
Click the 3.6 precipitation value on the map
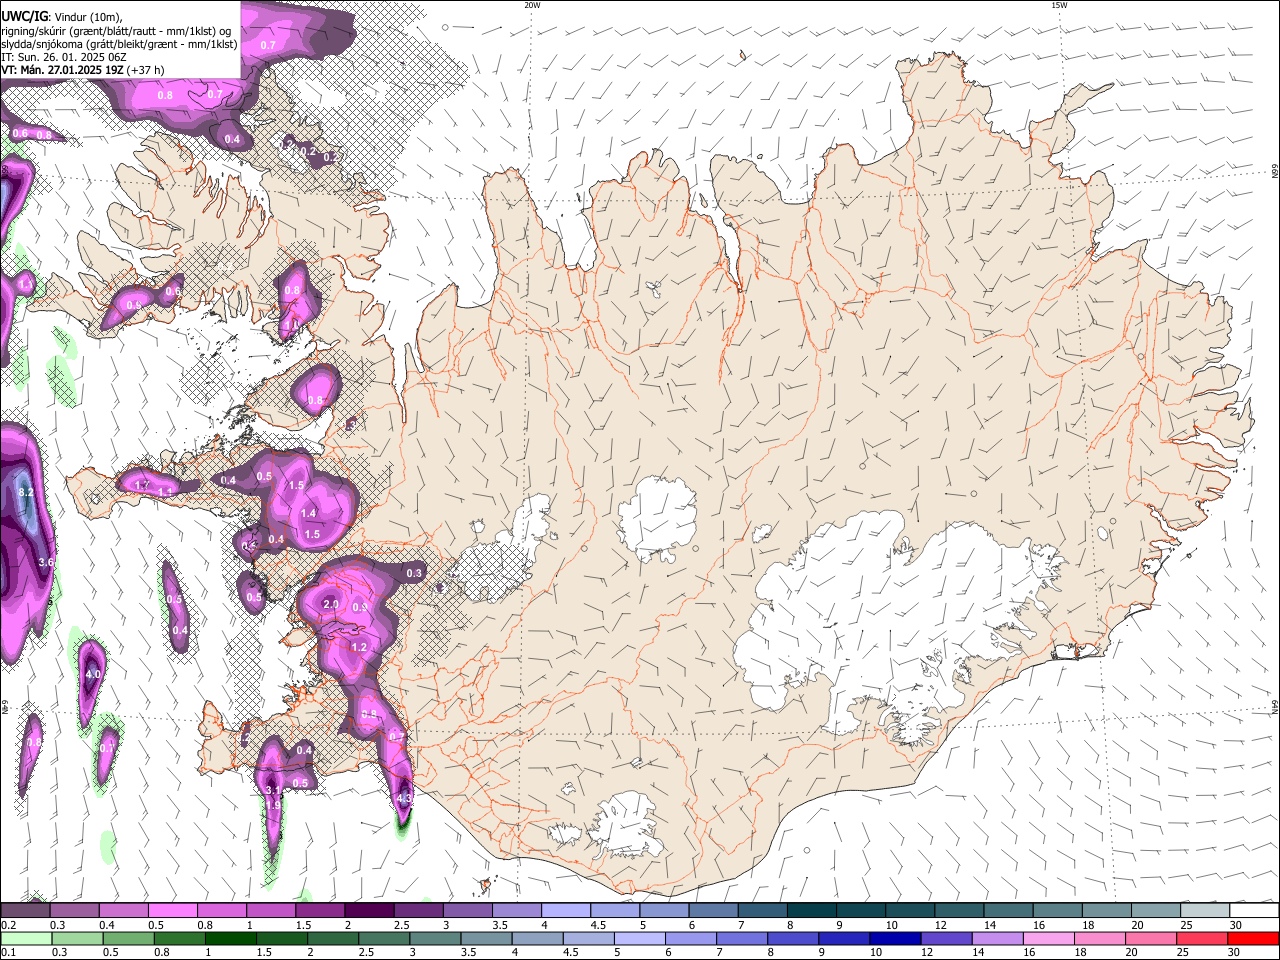coord(45,562)
